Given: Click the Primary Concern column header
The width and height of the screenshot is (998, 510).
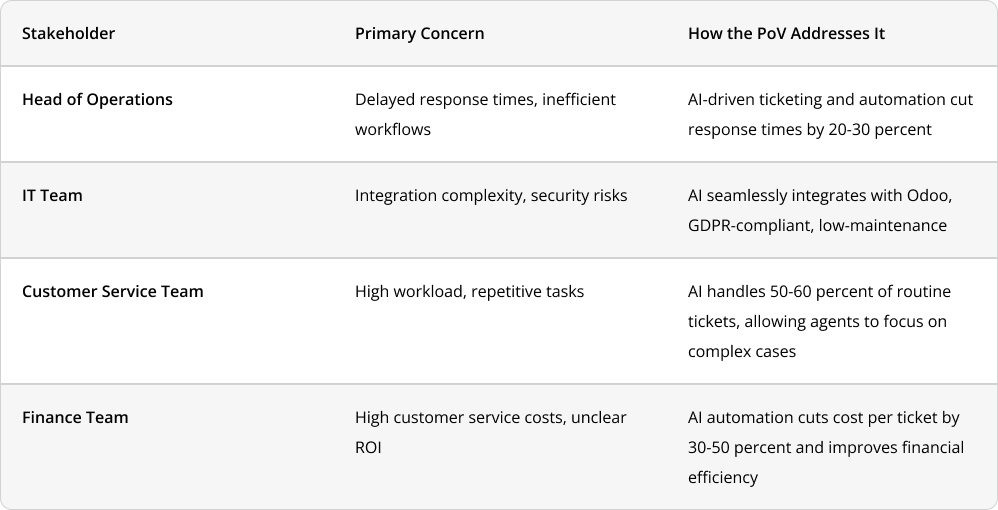Looking at the screenshot, I should [419, 33].
